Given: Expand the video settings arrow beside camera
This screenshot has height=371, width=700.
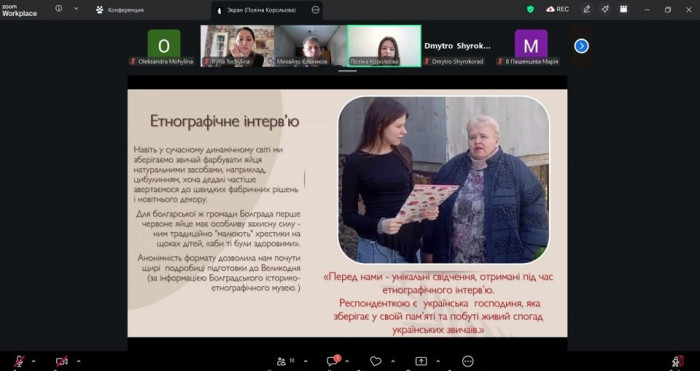Looking at the screenshot, I should (x=79, y=361).
